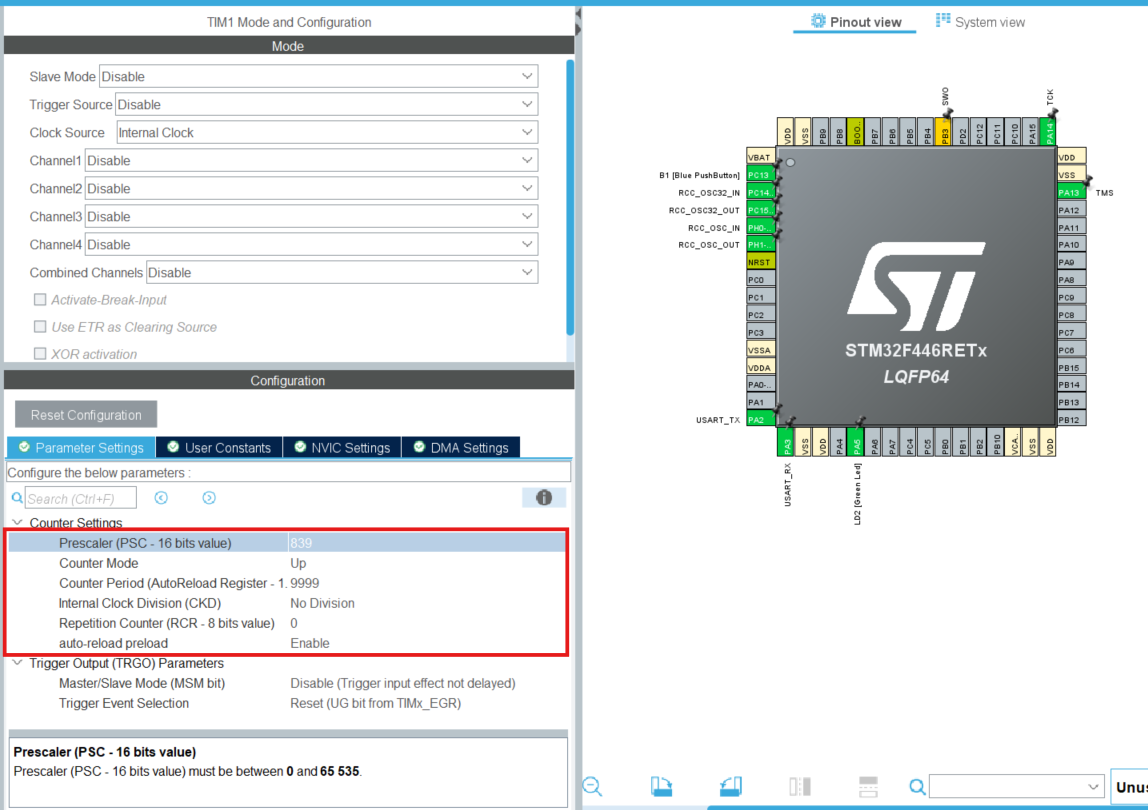Rotate the chip counter-clockwise
Viewport: 1148px width, 810px height.
click(730, 787)
